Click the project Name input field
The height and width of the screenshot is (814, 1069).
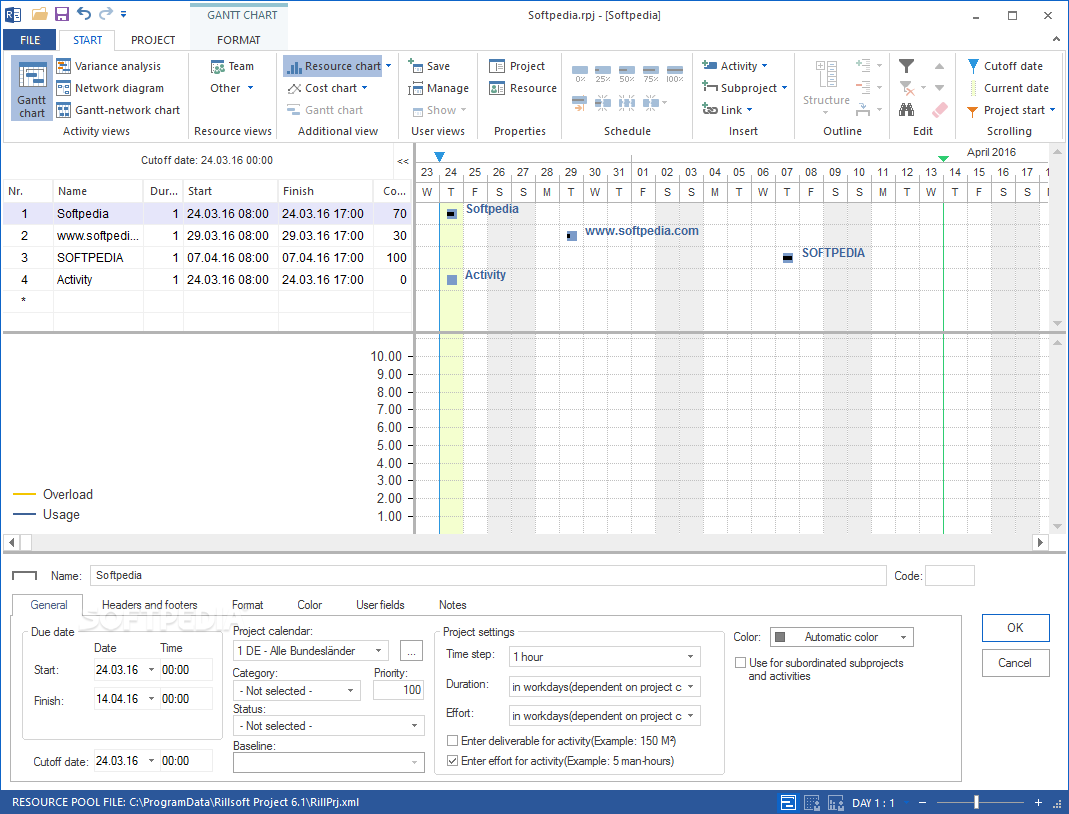488,575
